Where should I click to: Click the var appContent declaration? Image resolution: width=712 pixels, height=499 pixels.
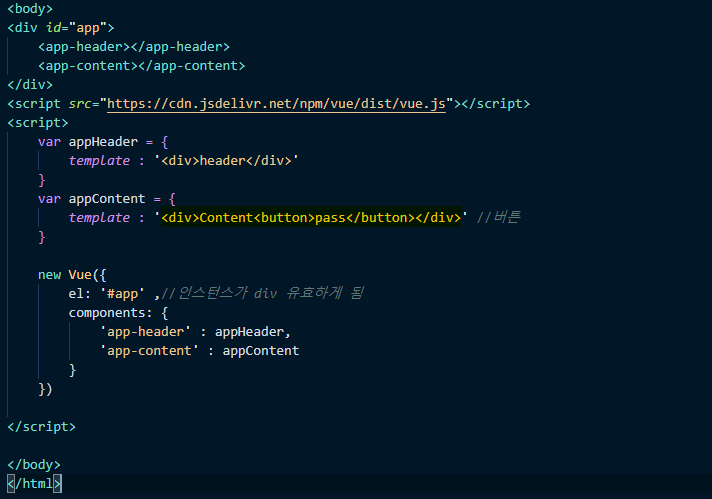107,199
